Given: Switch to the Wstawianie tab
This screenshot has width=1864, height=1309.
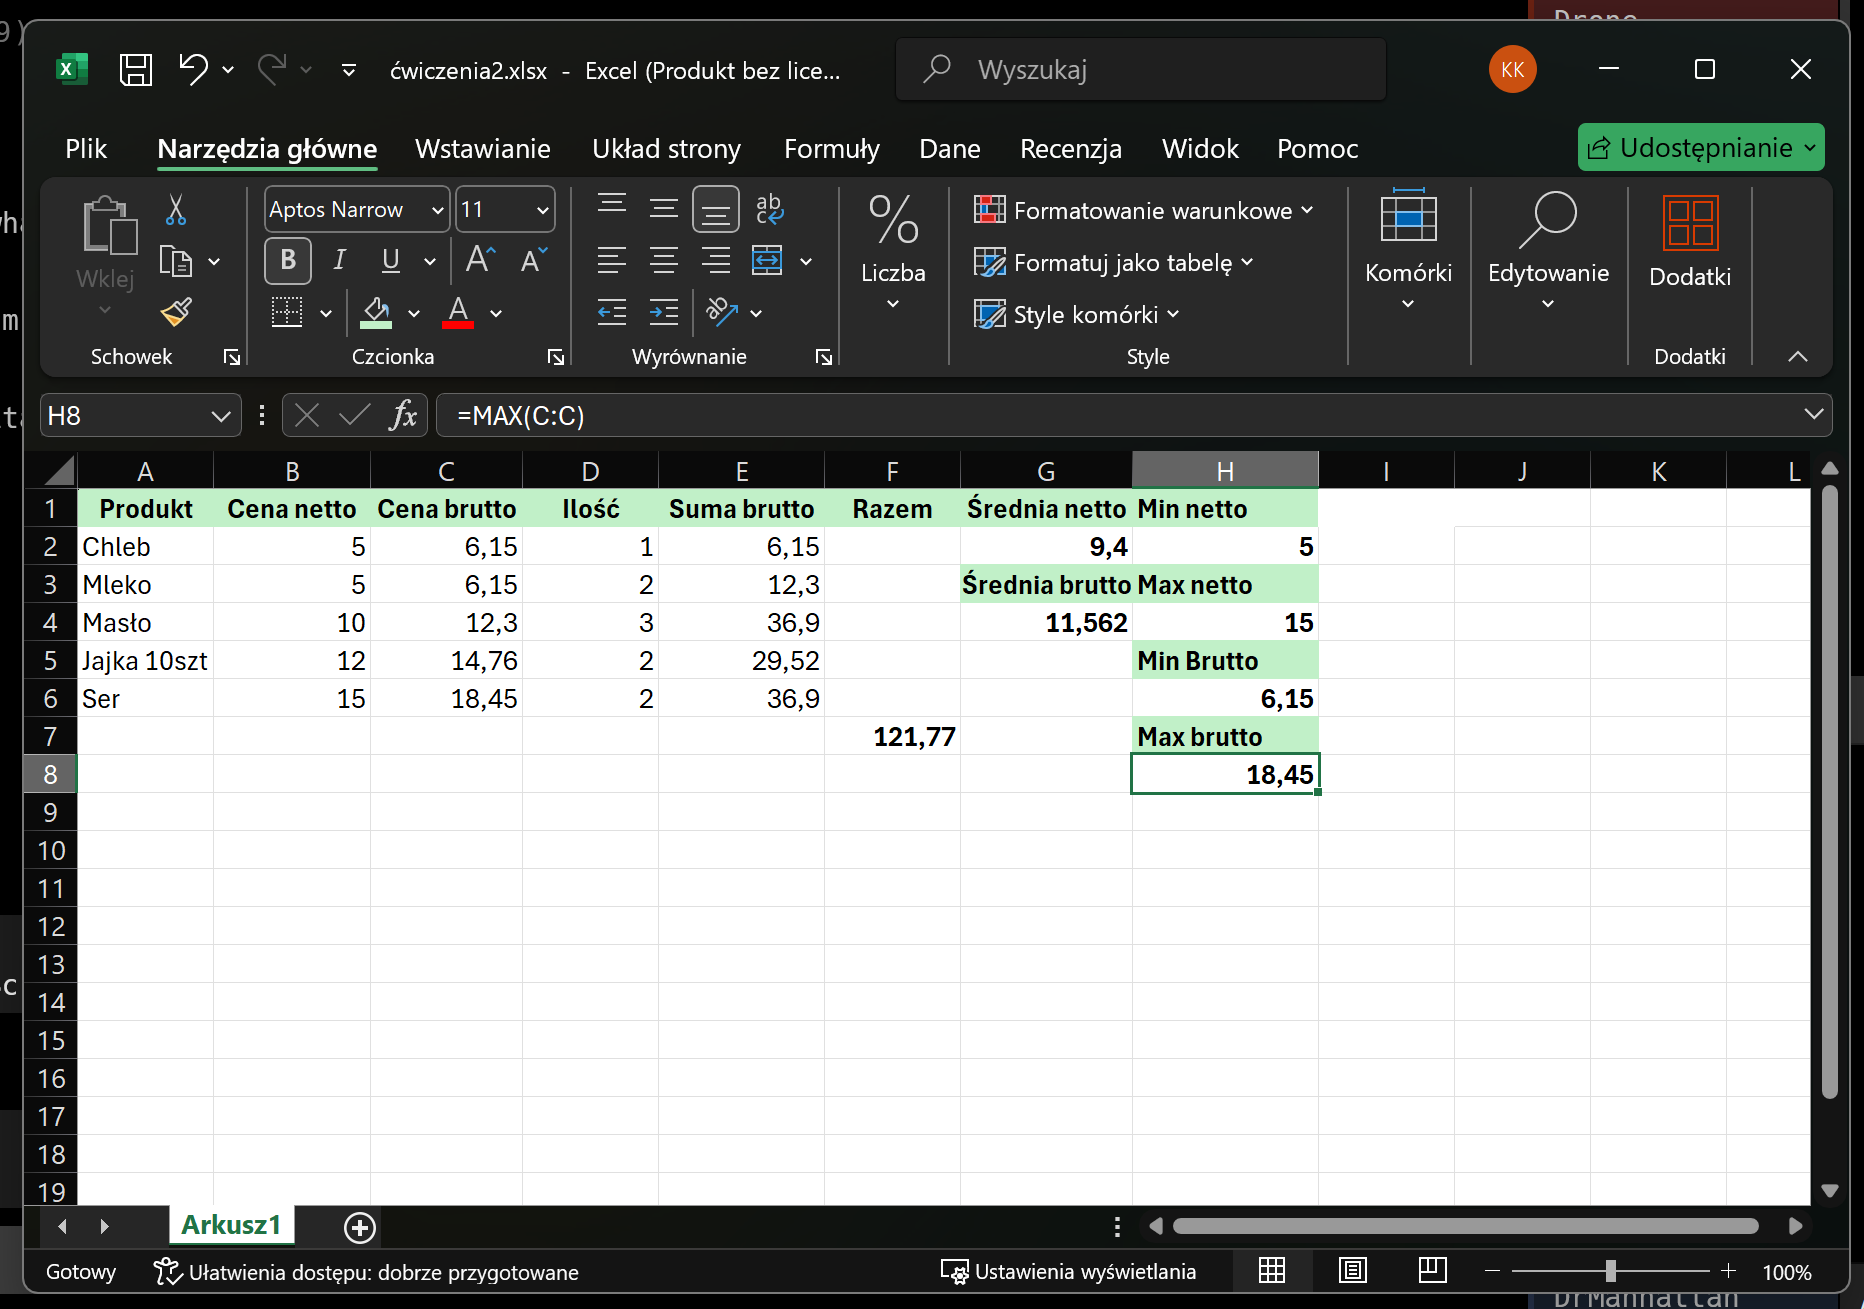Looking at the screenshot, I should click(x=482, y=149).
